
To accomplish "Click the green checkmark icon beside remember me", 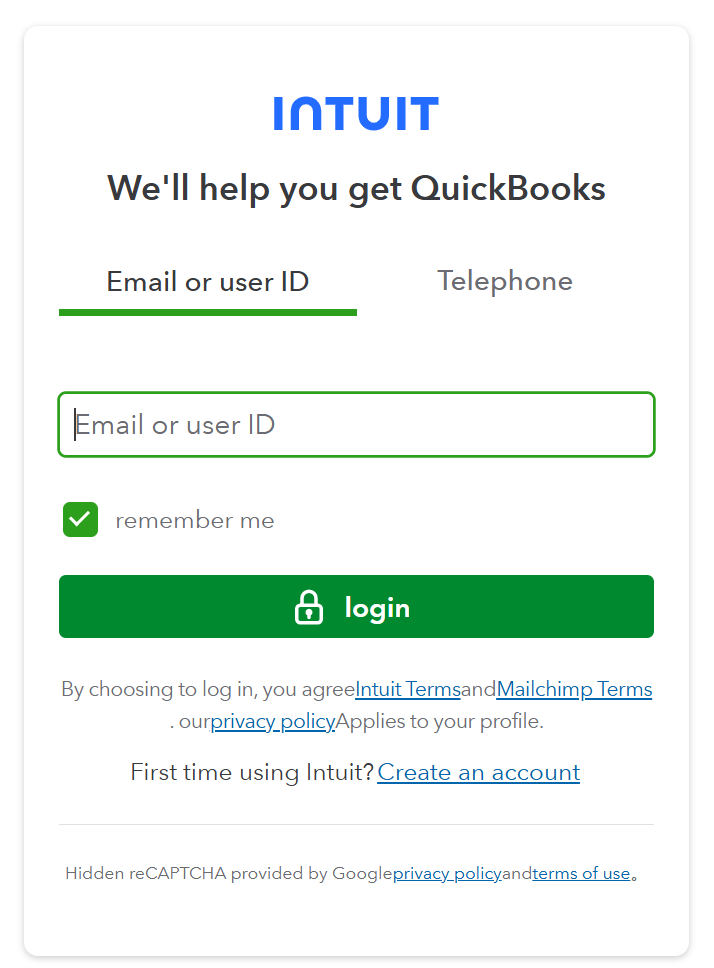I will [80, 520].
